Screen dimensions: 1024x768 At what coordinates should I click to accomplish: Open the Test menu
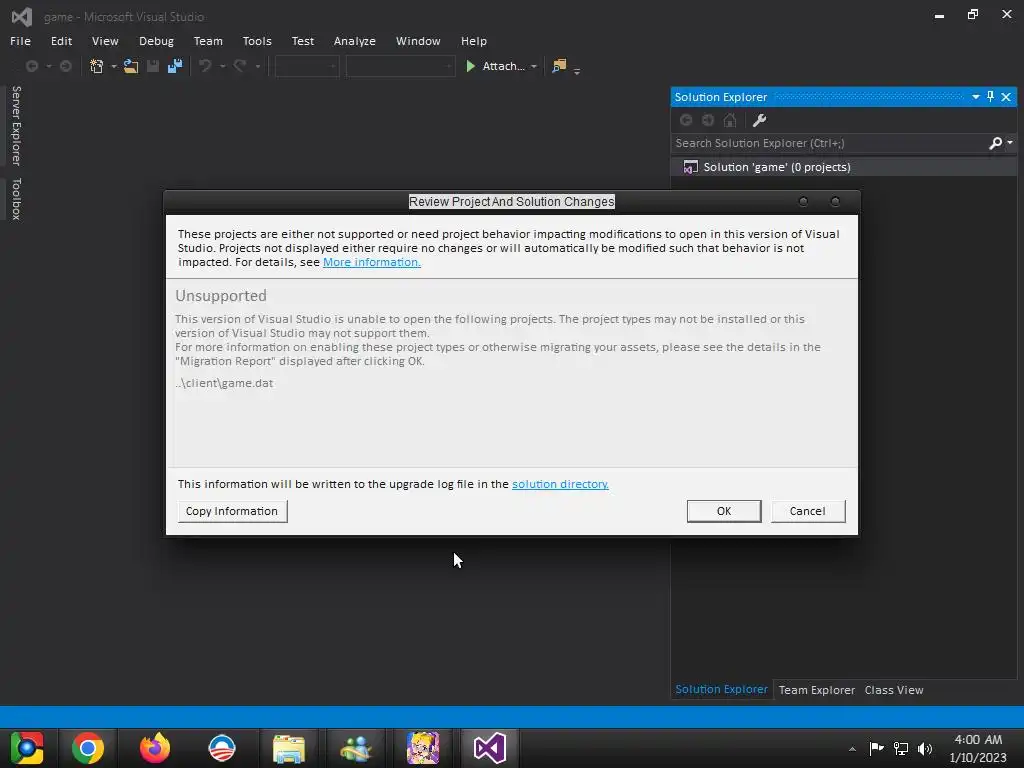point(302,40)
